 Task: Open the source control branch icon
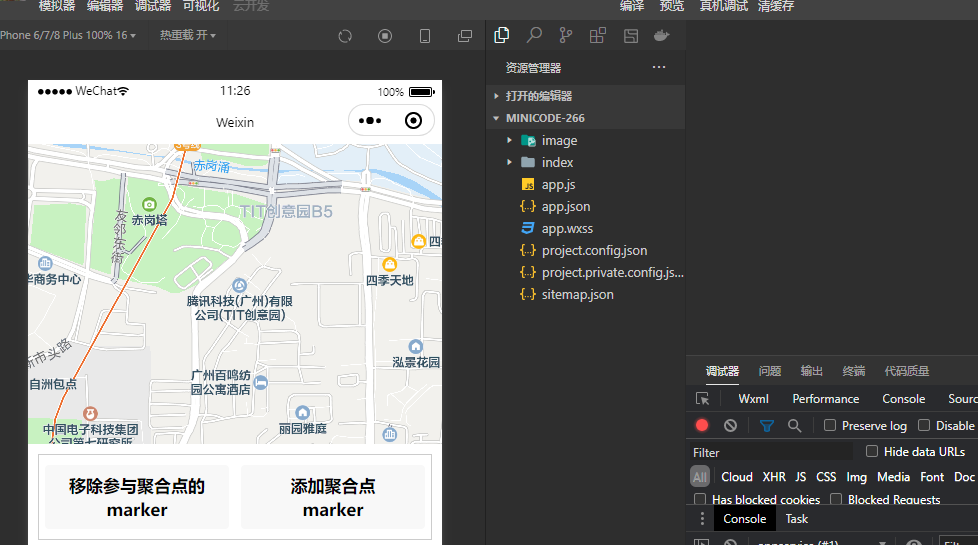pos(566,36)
